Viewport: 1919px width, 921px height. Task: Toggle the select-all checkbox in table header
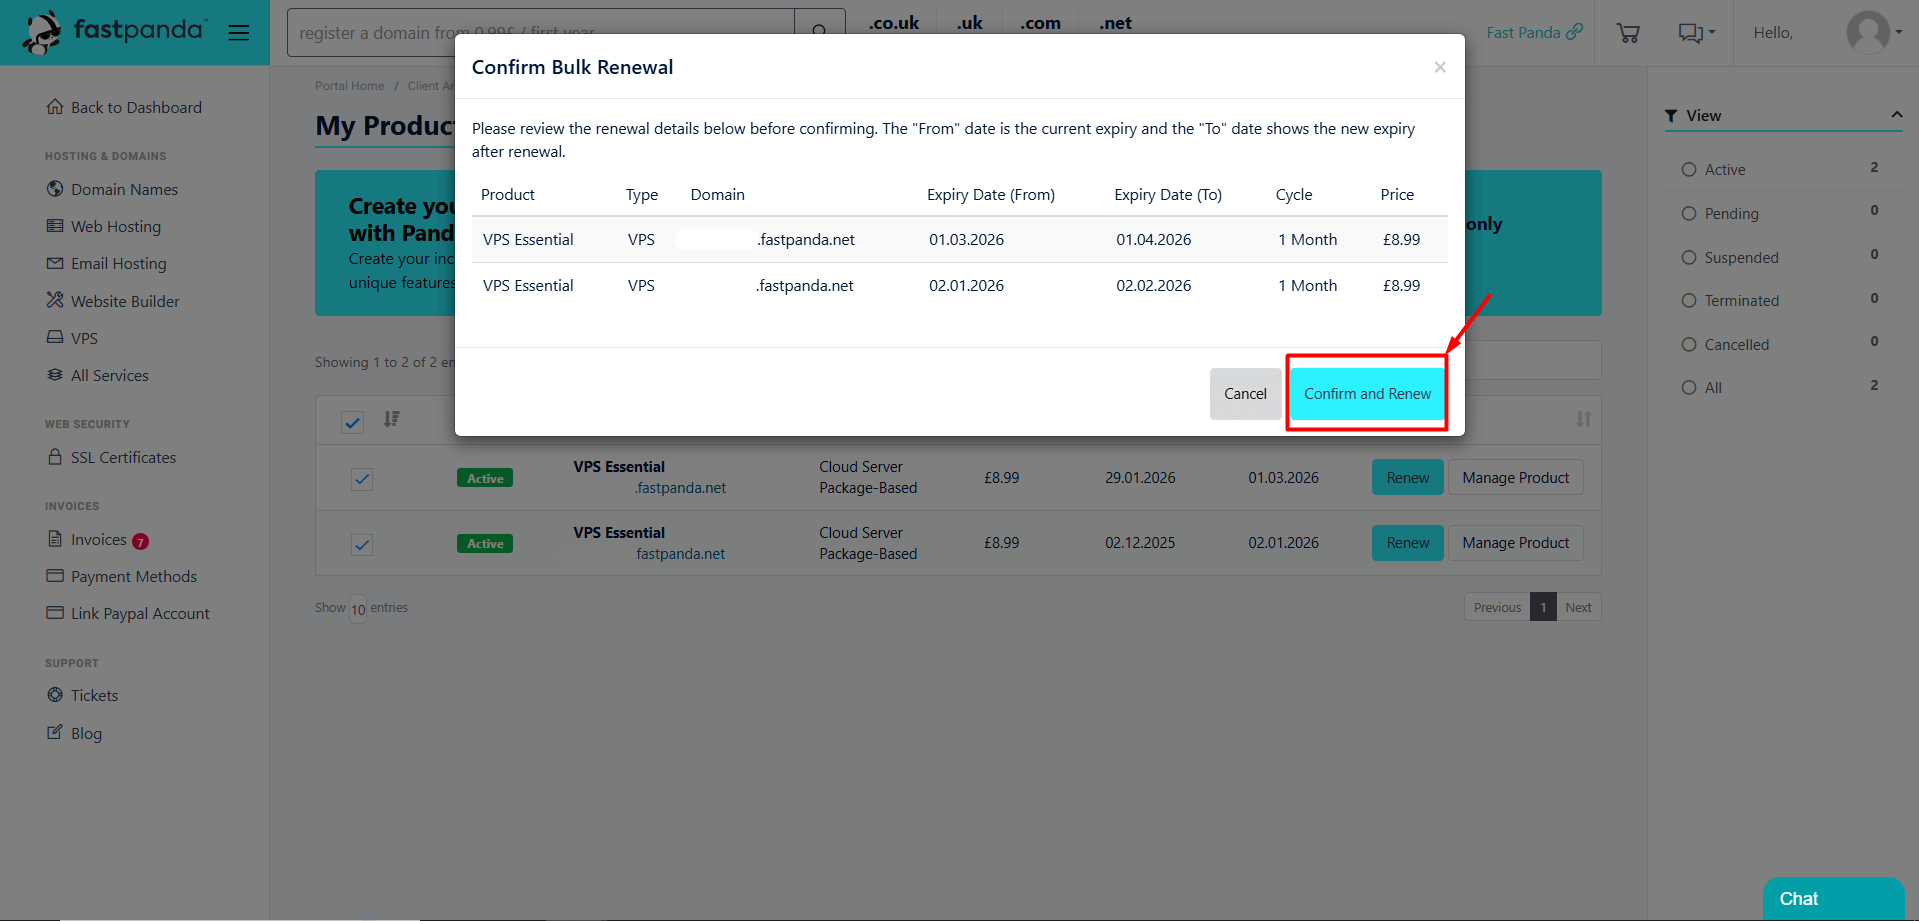pyautogui.click(x=352, y=422)
